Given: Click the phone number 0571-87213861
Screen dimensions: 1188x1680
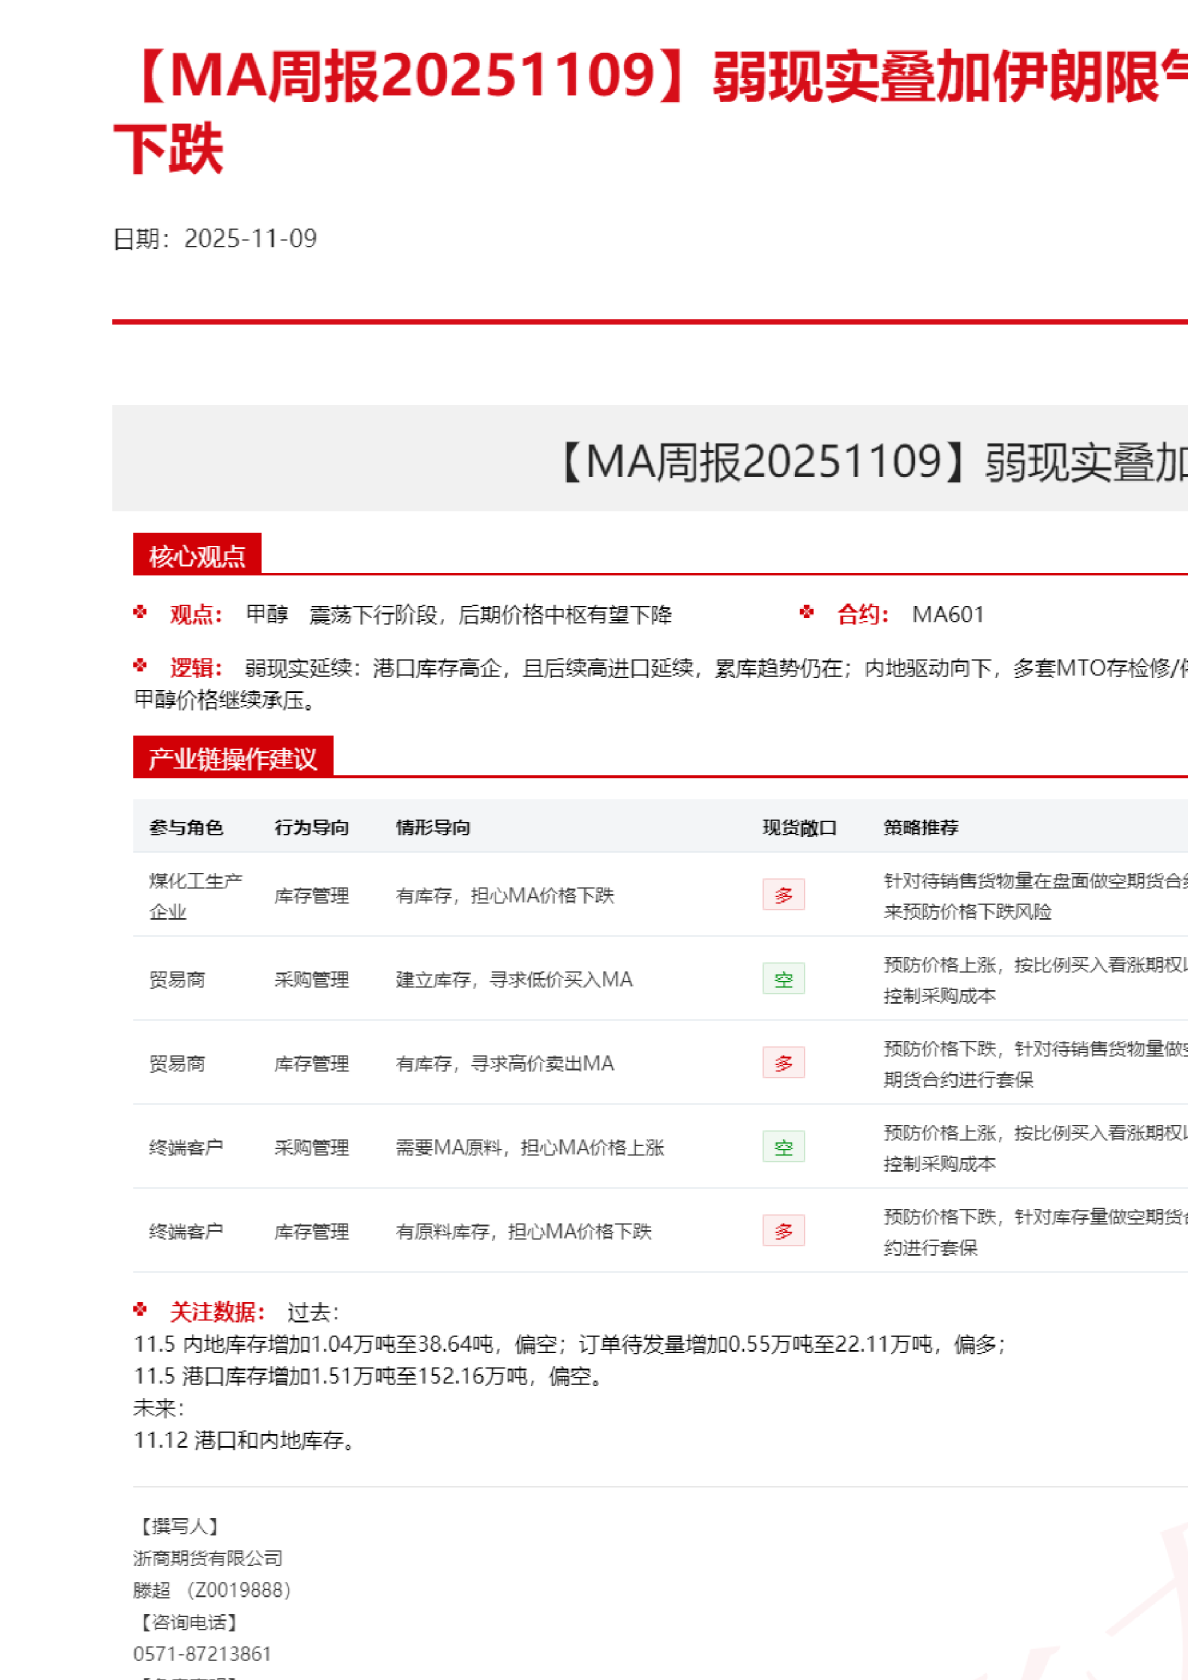Looking at the screenshot, I should [x=202, y=1654].
